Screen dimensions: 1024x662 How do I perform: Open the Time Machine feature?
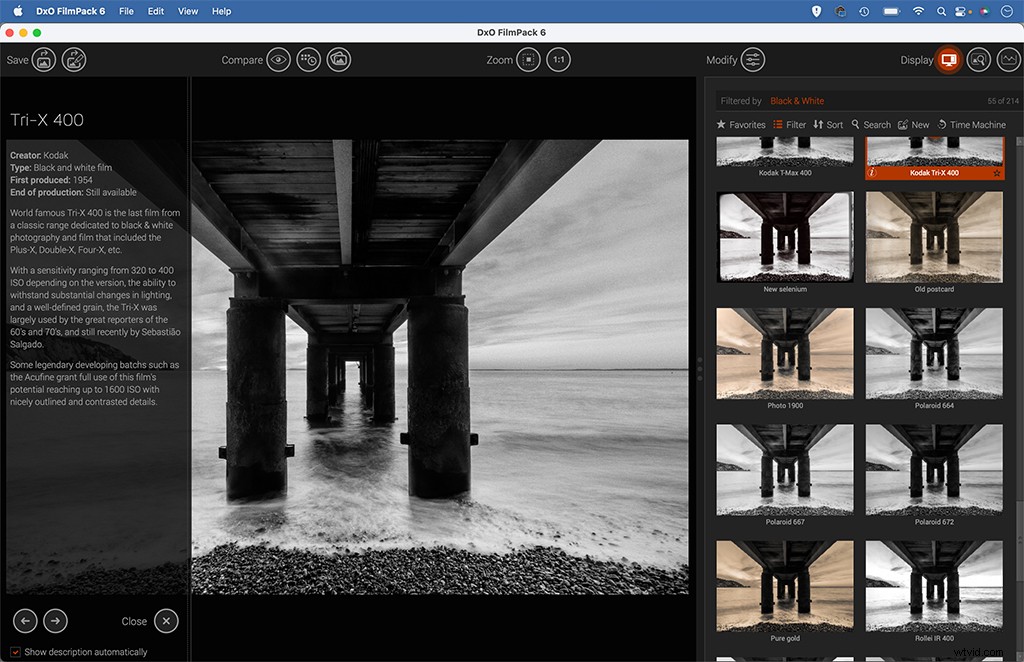(x=972, y=124)
